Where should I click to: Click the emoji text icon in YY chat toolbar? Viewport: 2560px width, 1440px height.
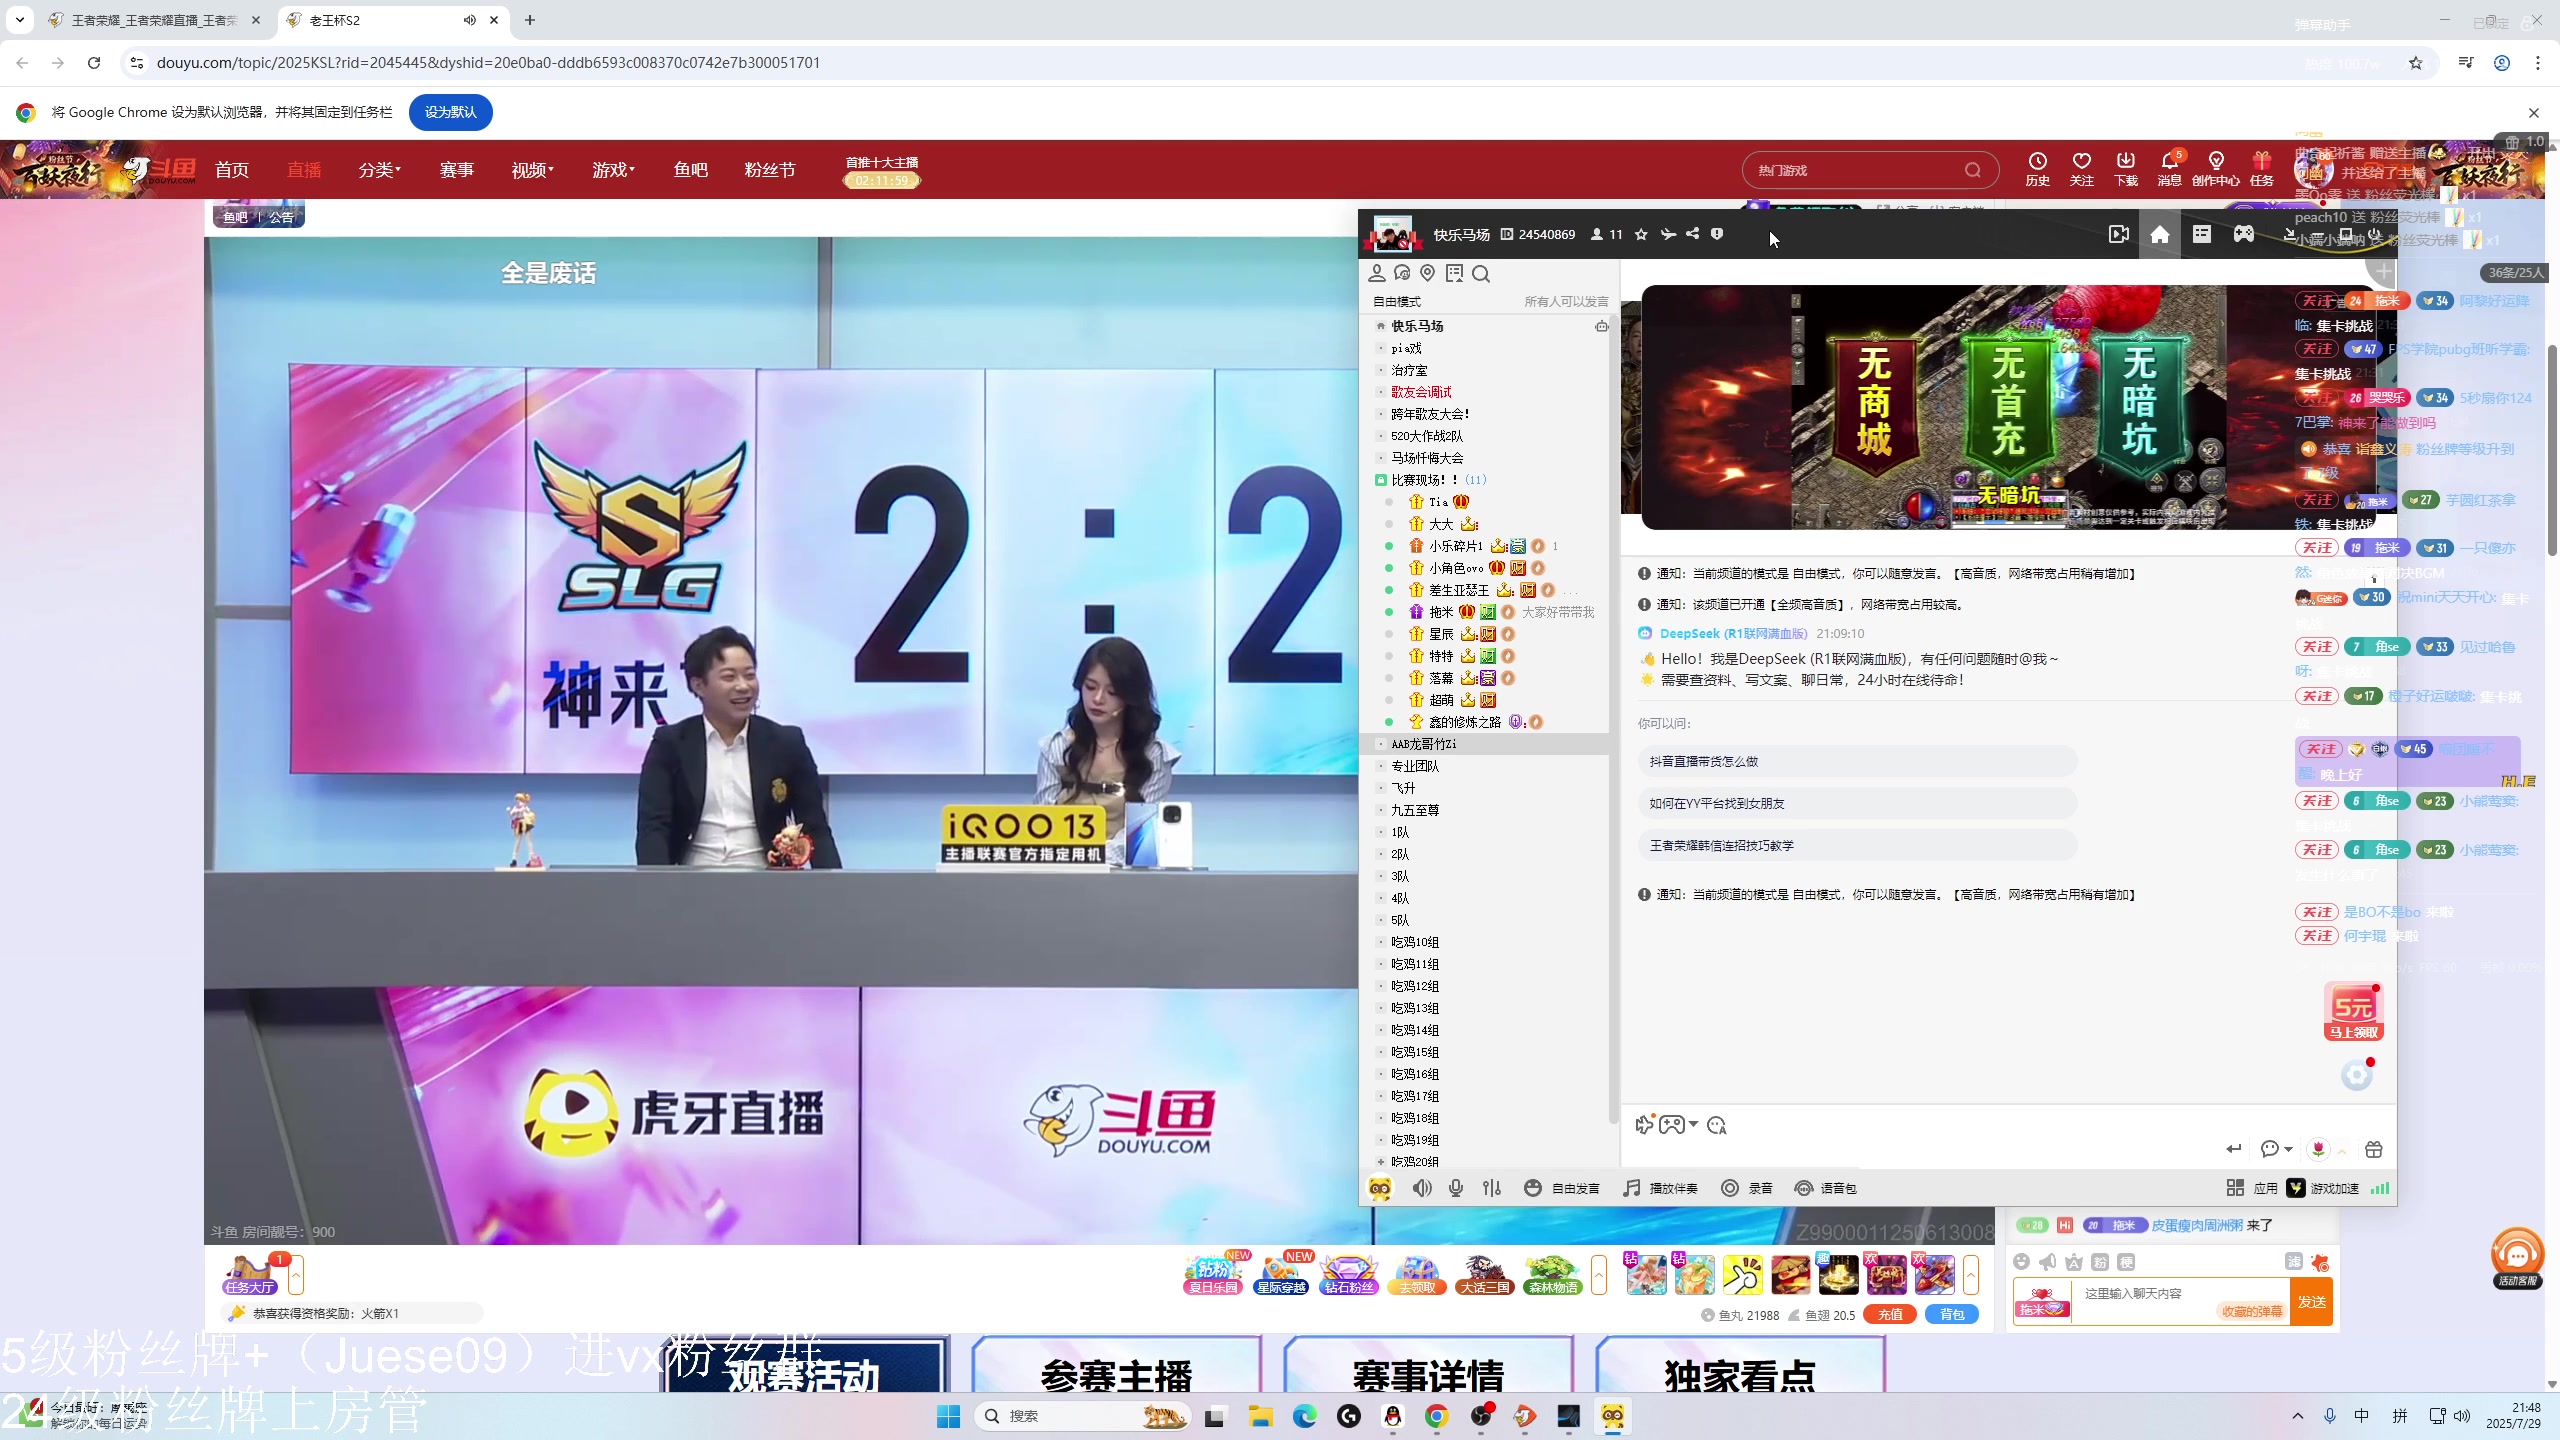(1717, 1125)
